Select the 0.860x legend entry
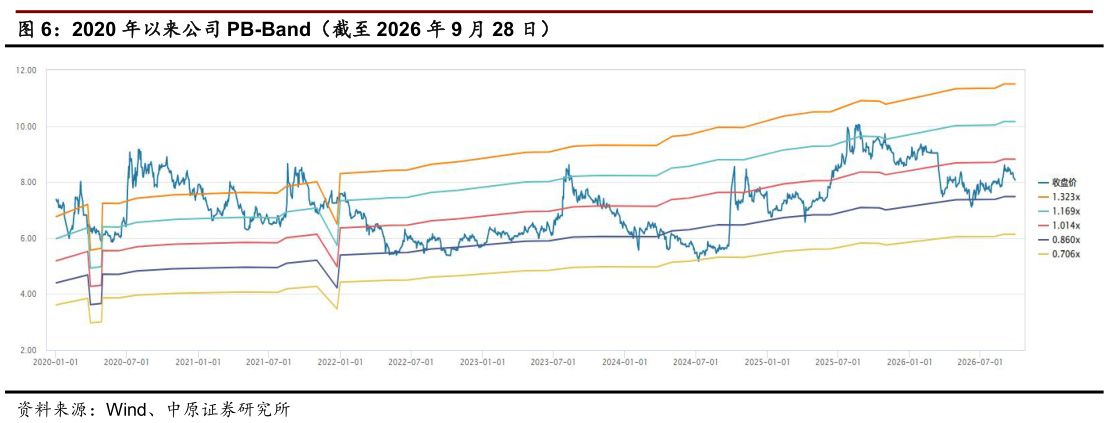 1059,240
